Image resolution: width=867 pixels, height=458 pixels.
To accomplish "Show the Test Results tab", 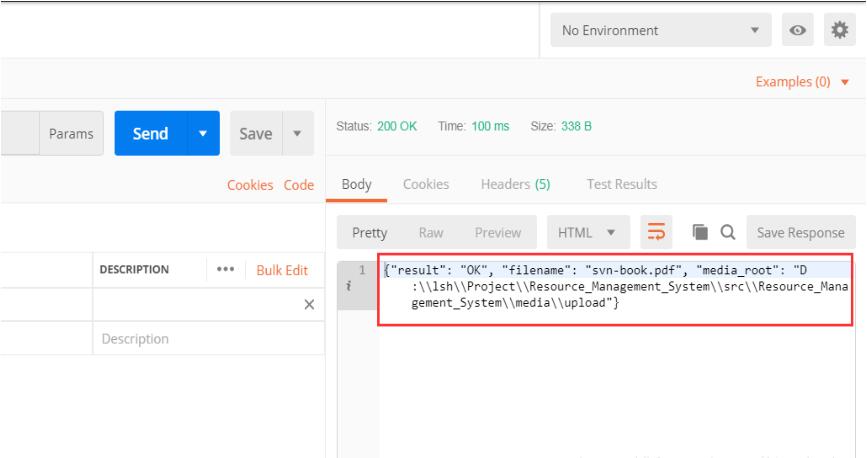I will coord(621,184).
